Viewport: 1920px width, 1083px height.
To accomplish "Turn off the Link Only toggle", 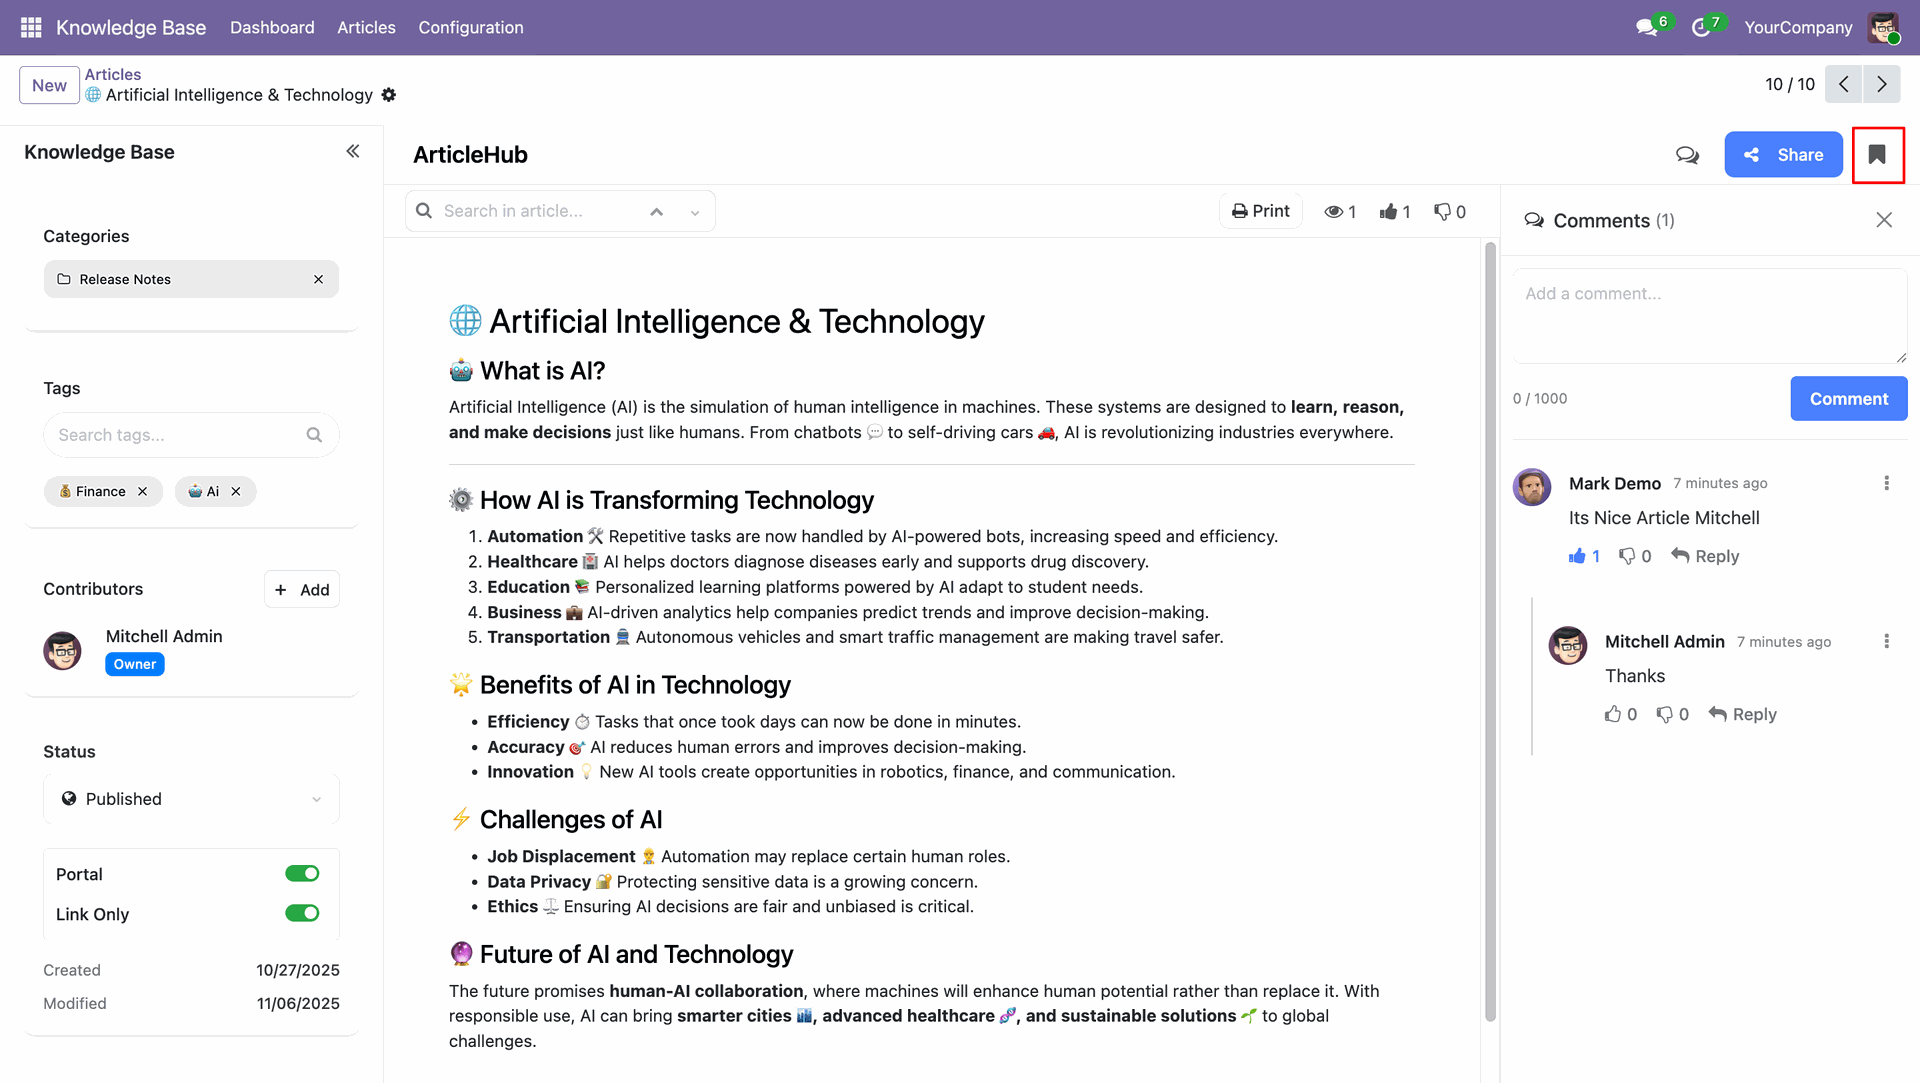I will [302, 913].
